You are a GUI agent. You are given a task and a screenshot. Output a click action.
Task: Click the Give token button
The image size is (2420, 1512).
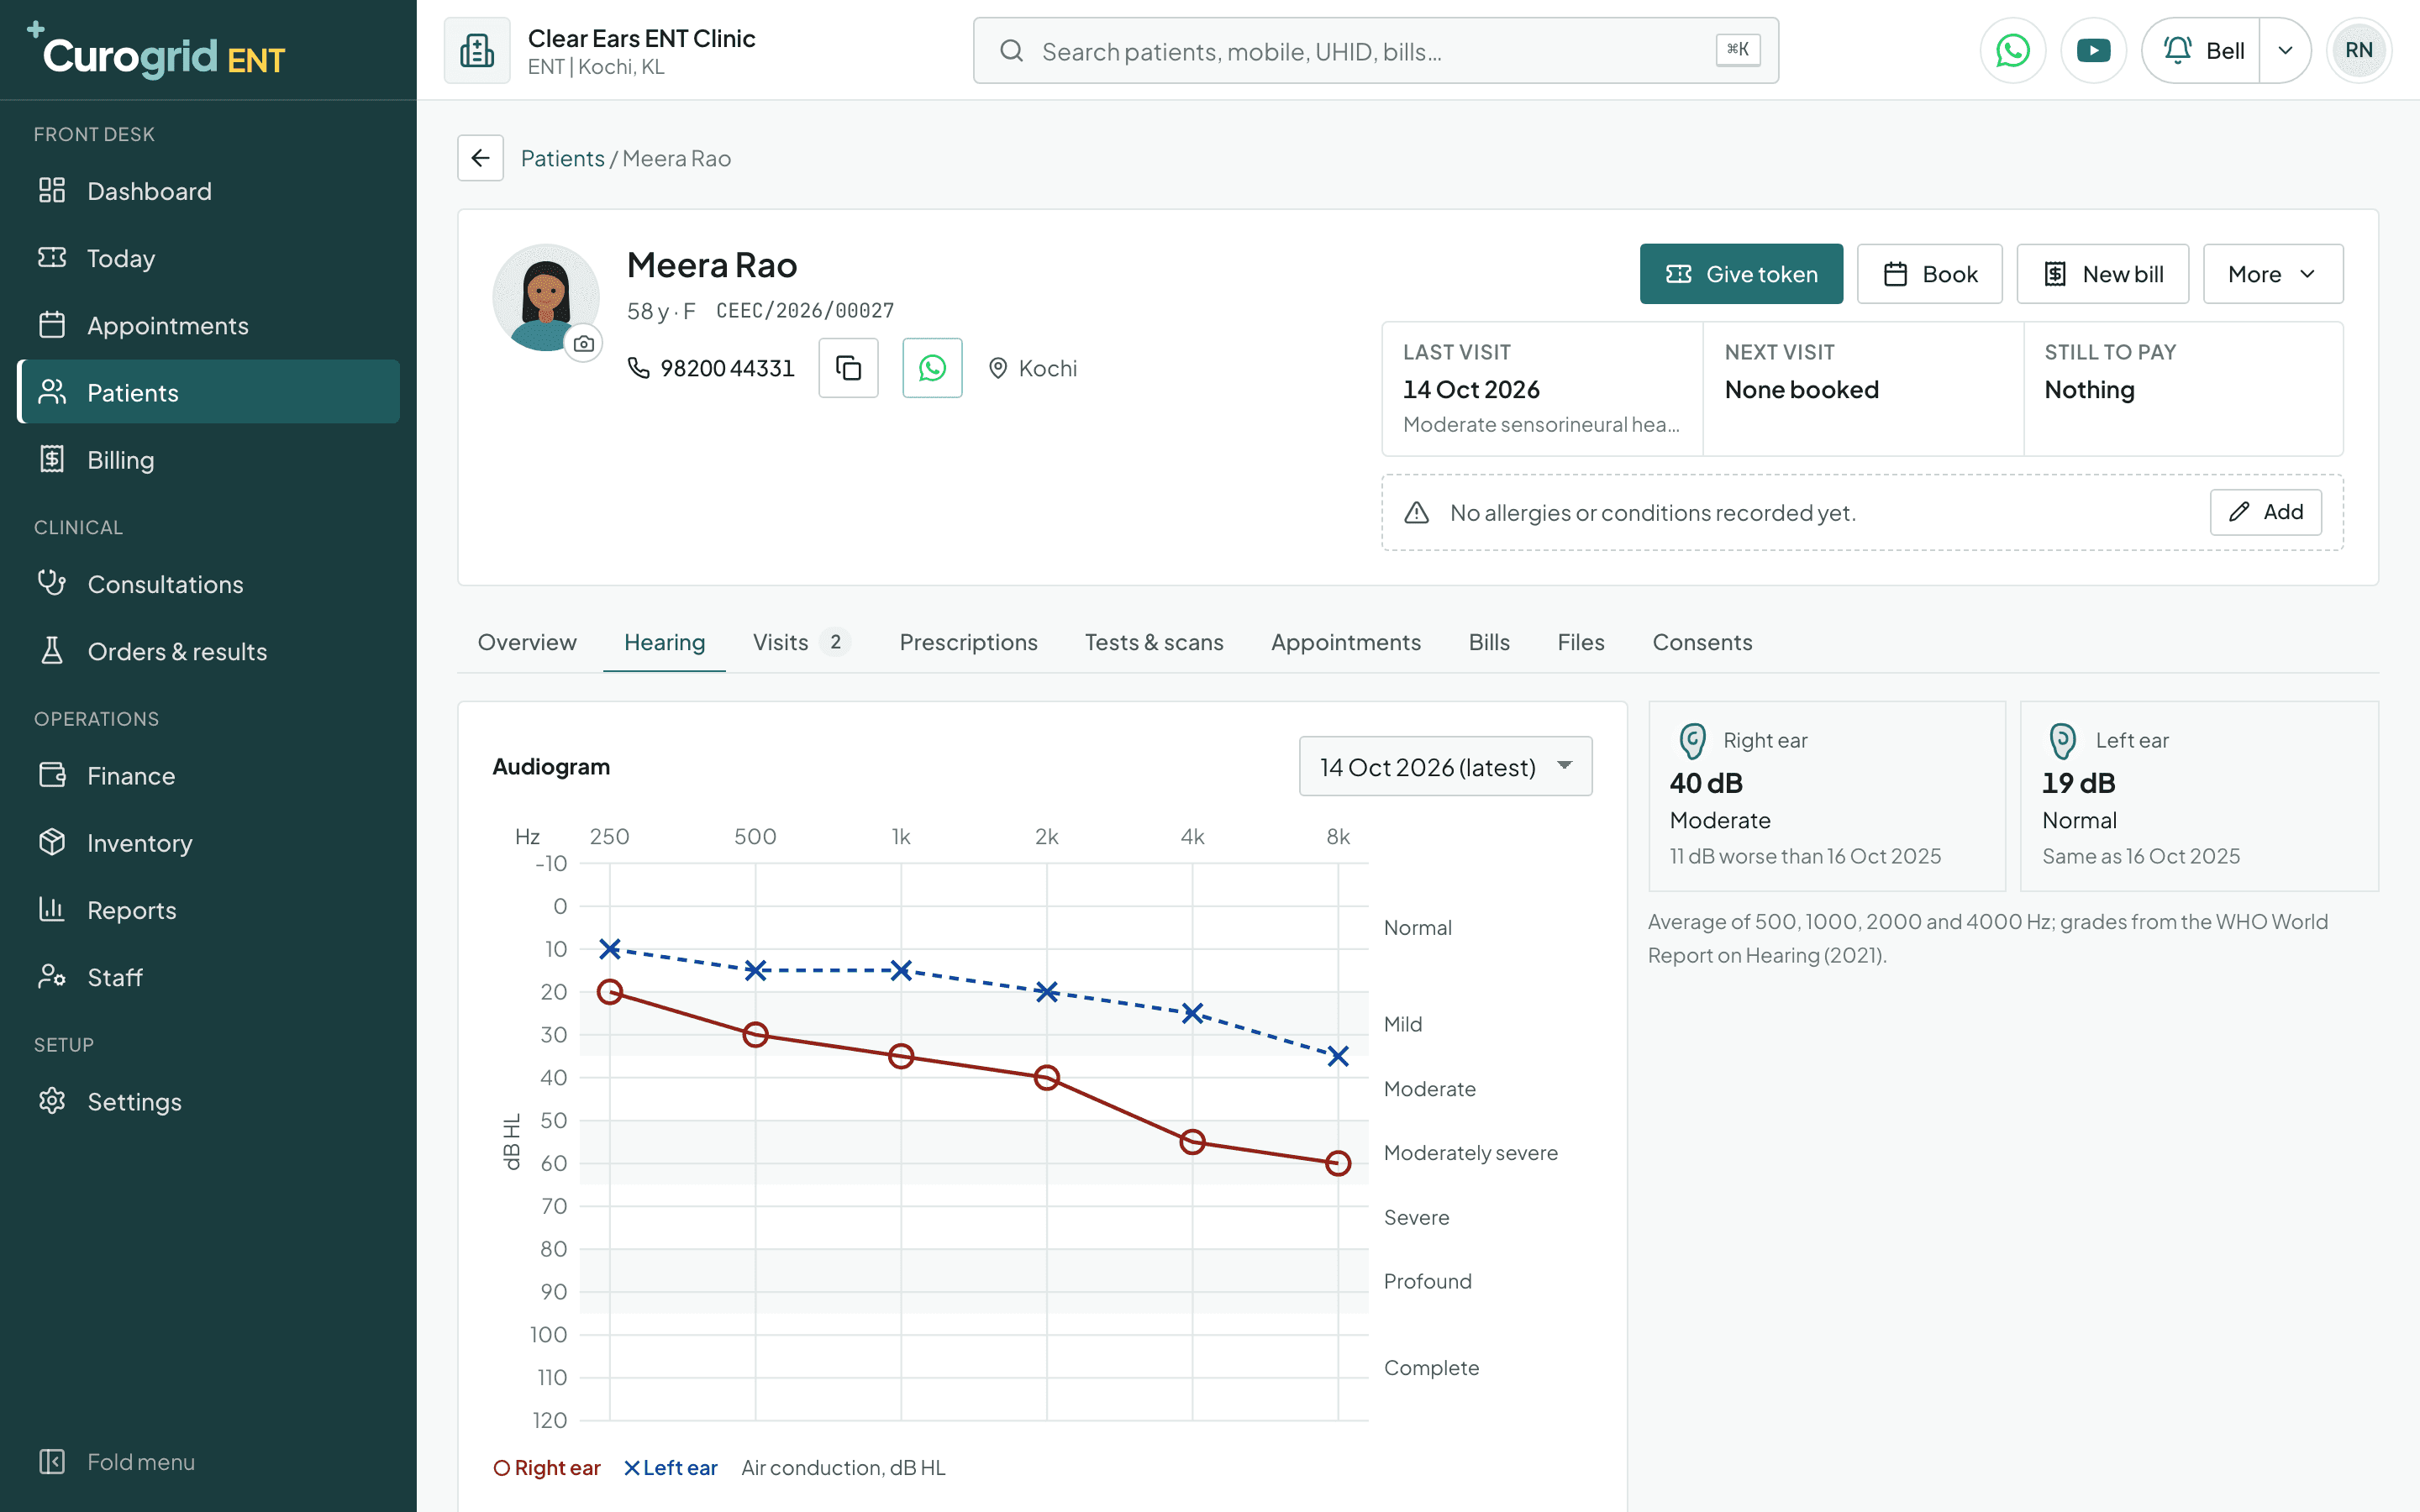click(x=1741, y=274)
